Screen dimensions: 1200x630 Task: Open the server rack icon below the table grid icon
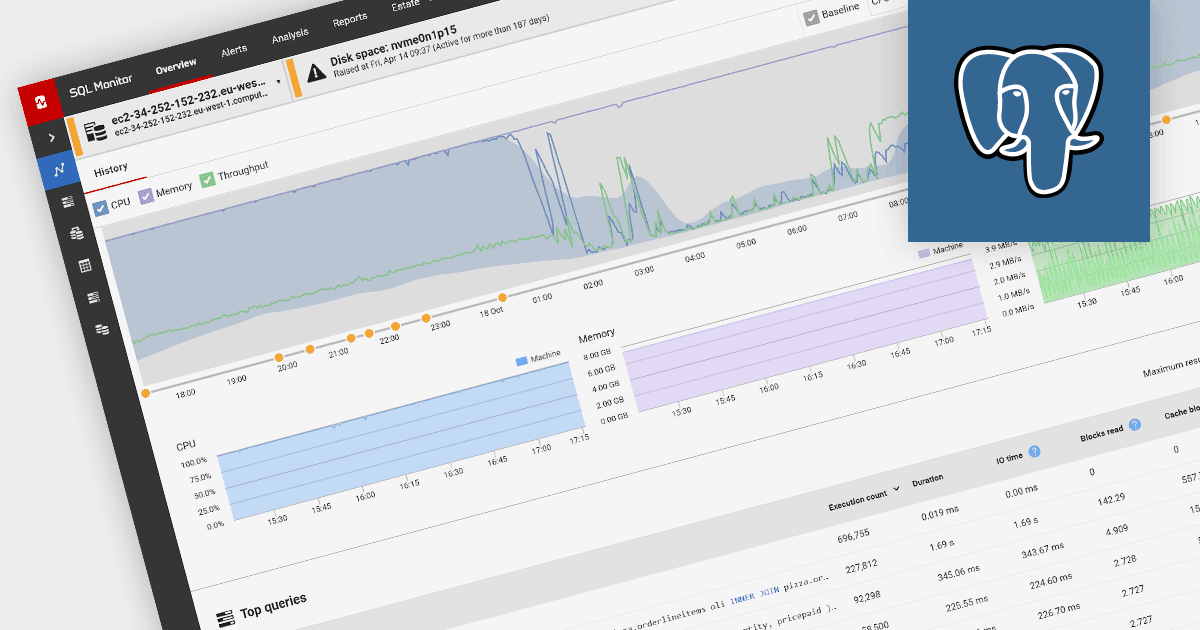[x=93, y=298]
